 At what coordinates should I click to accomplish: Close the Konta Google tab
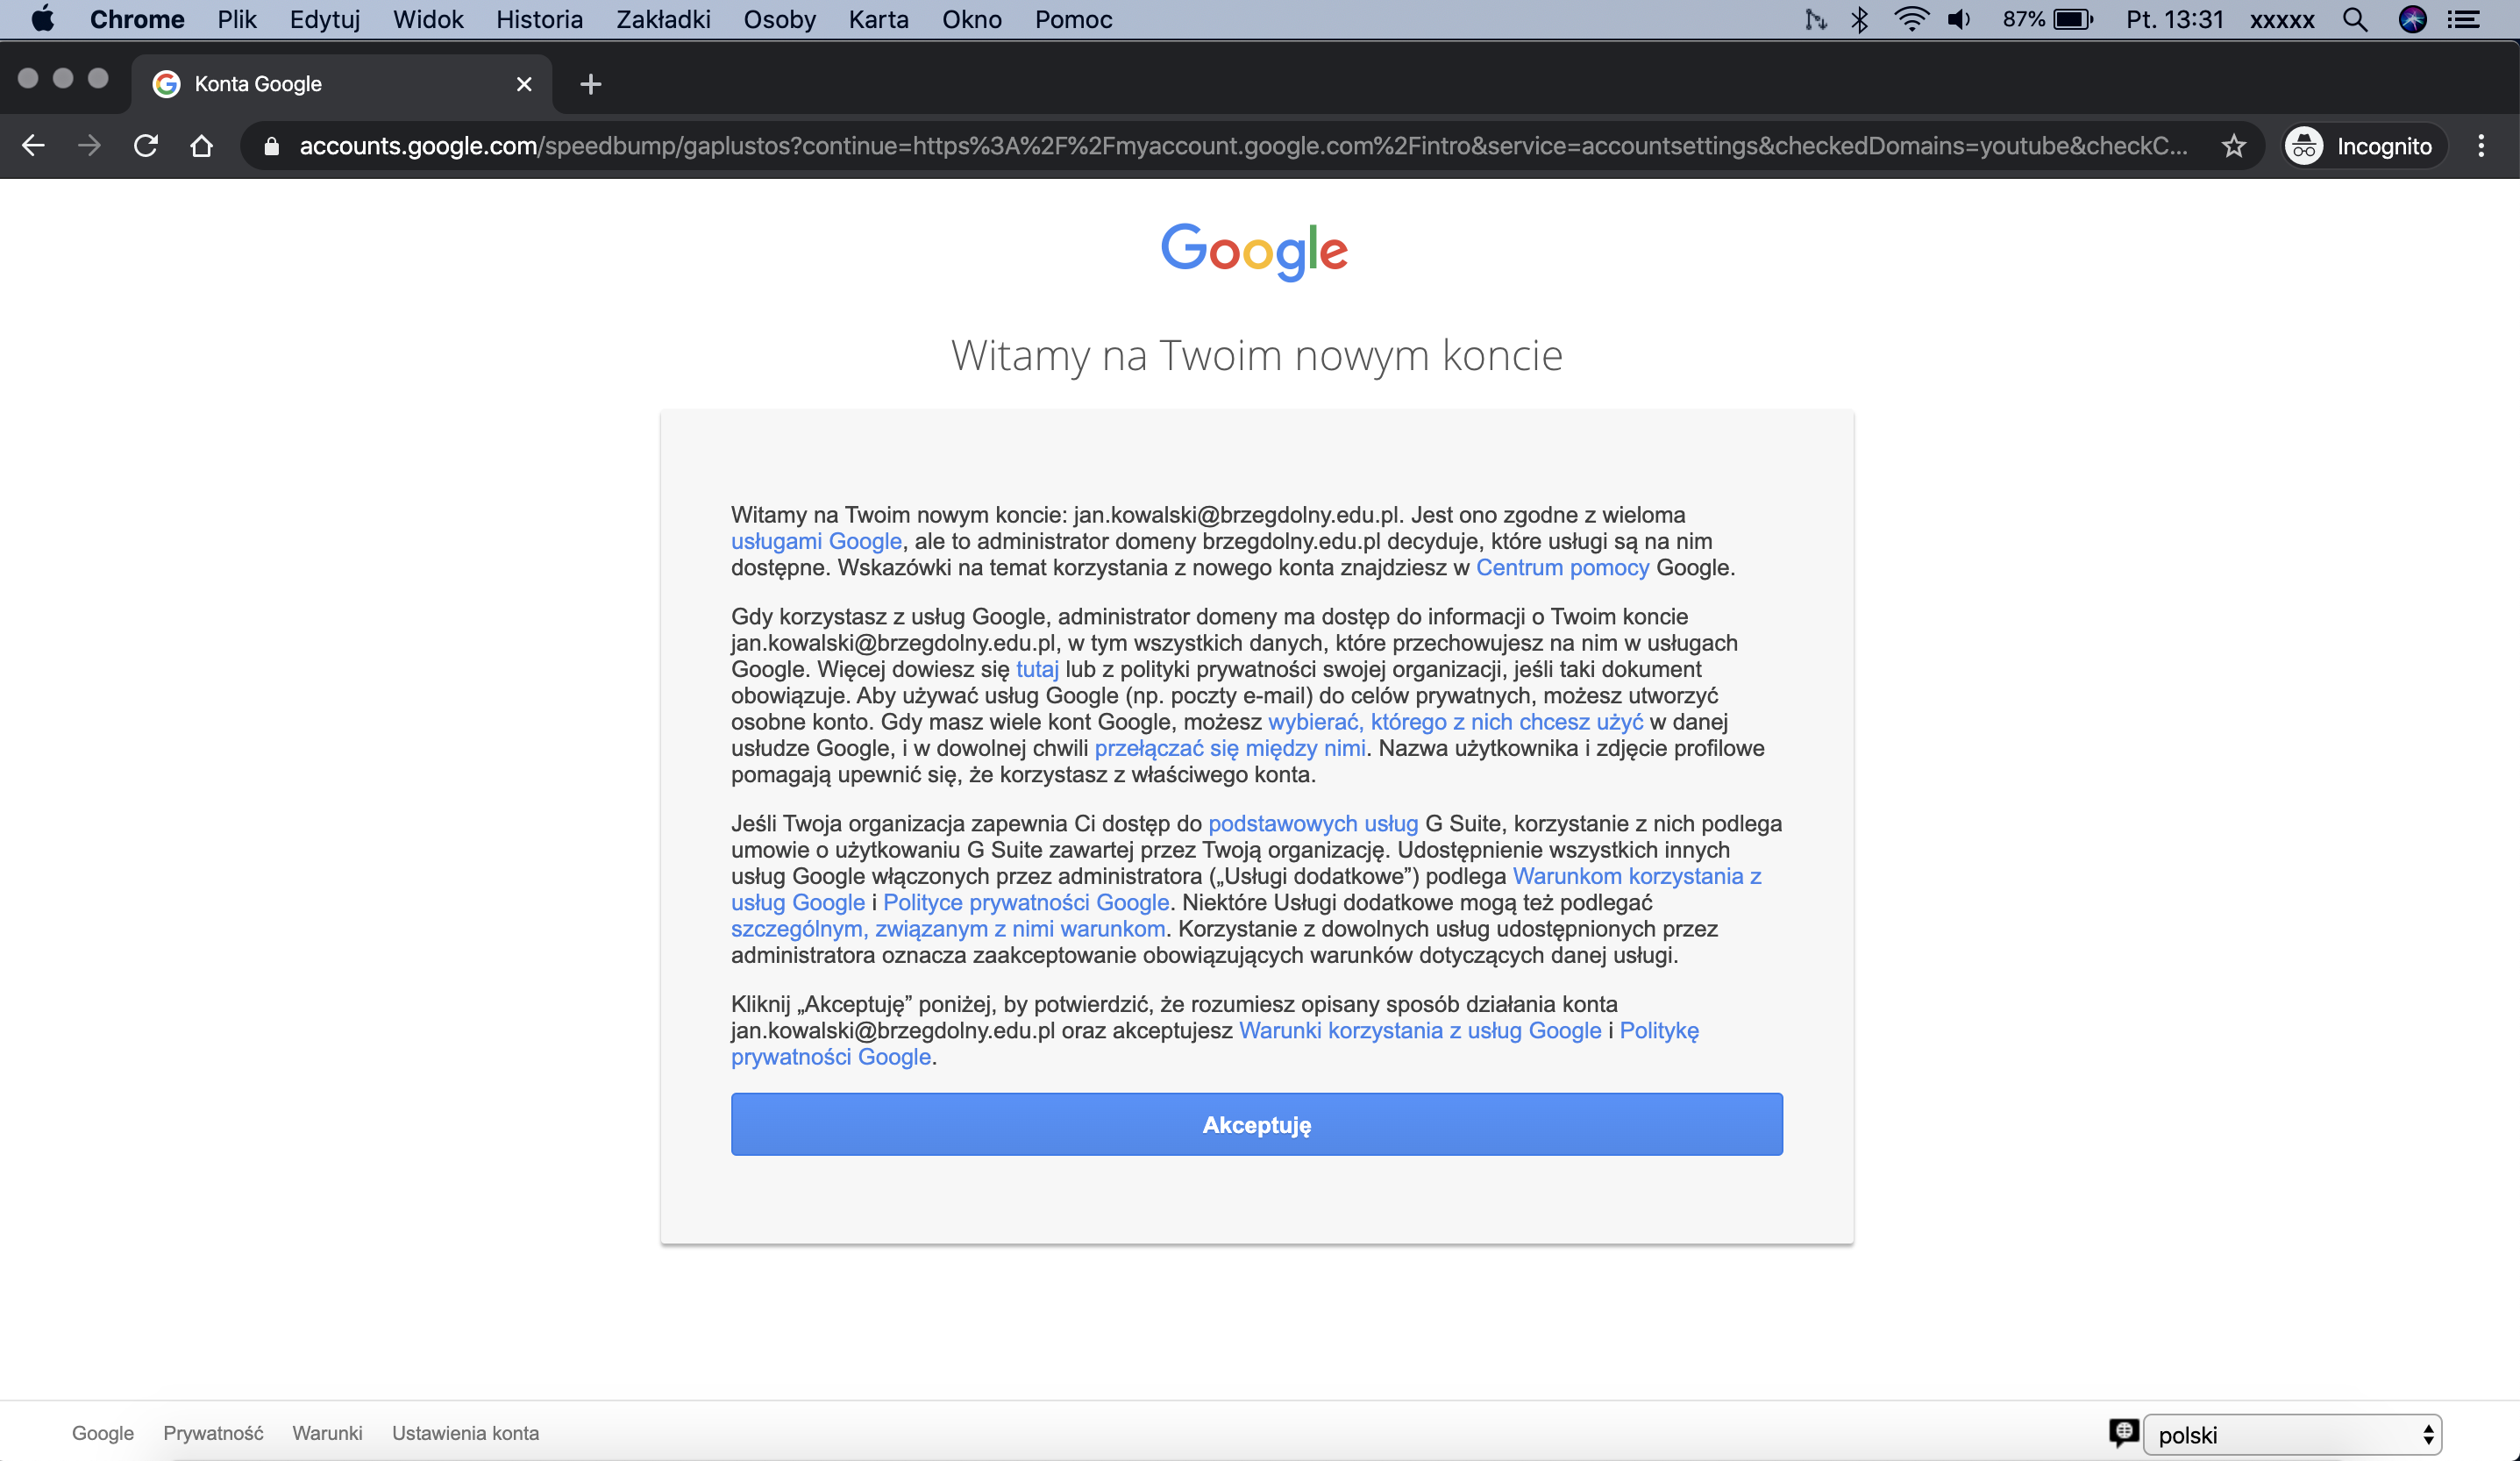coord(524,84)
